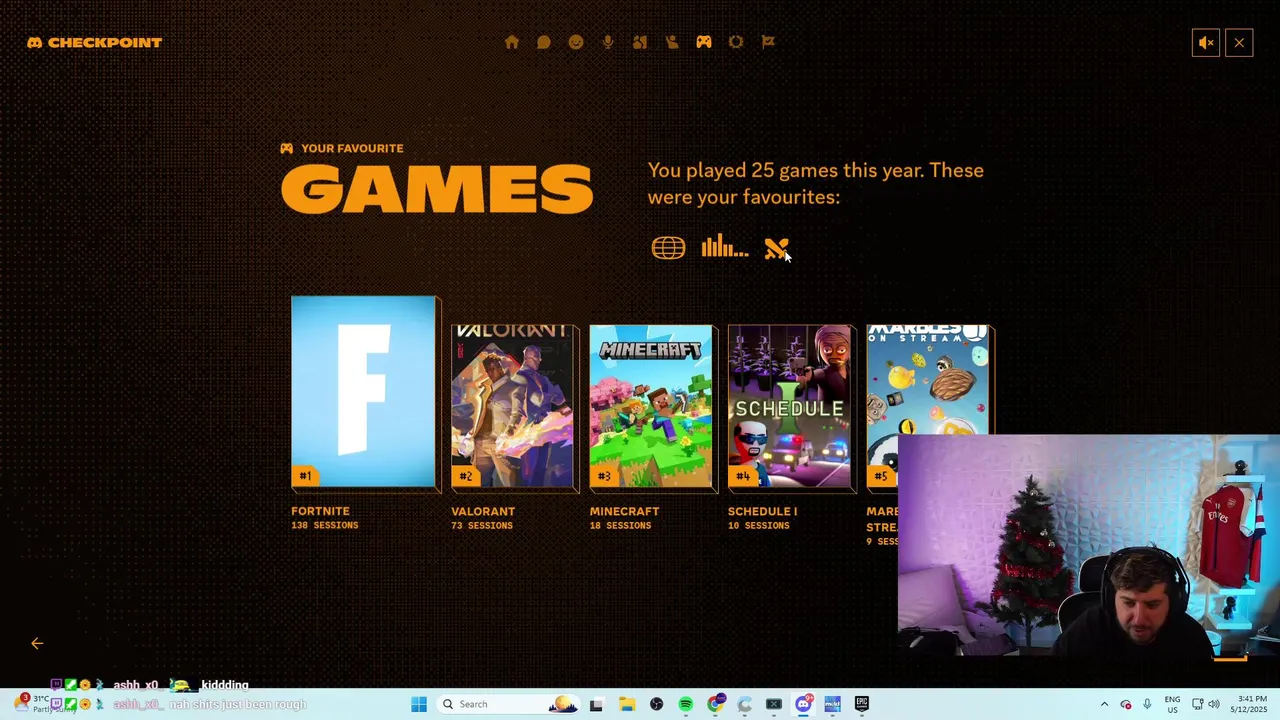
Task: Show hidden system tray icons
Action: (x=1104, y=704)
